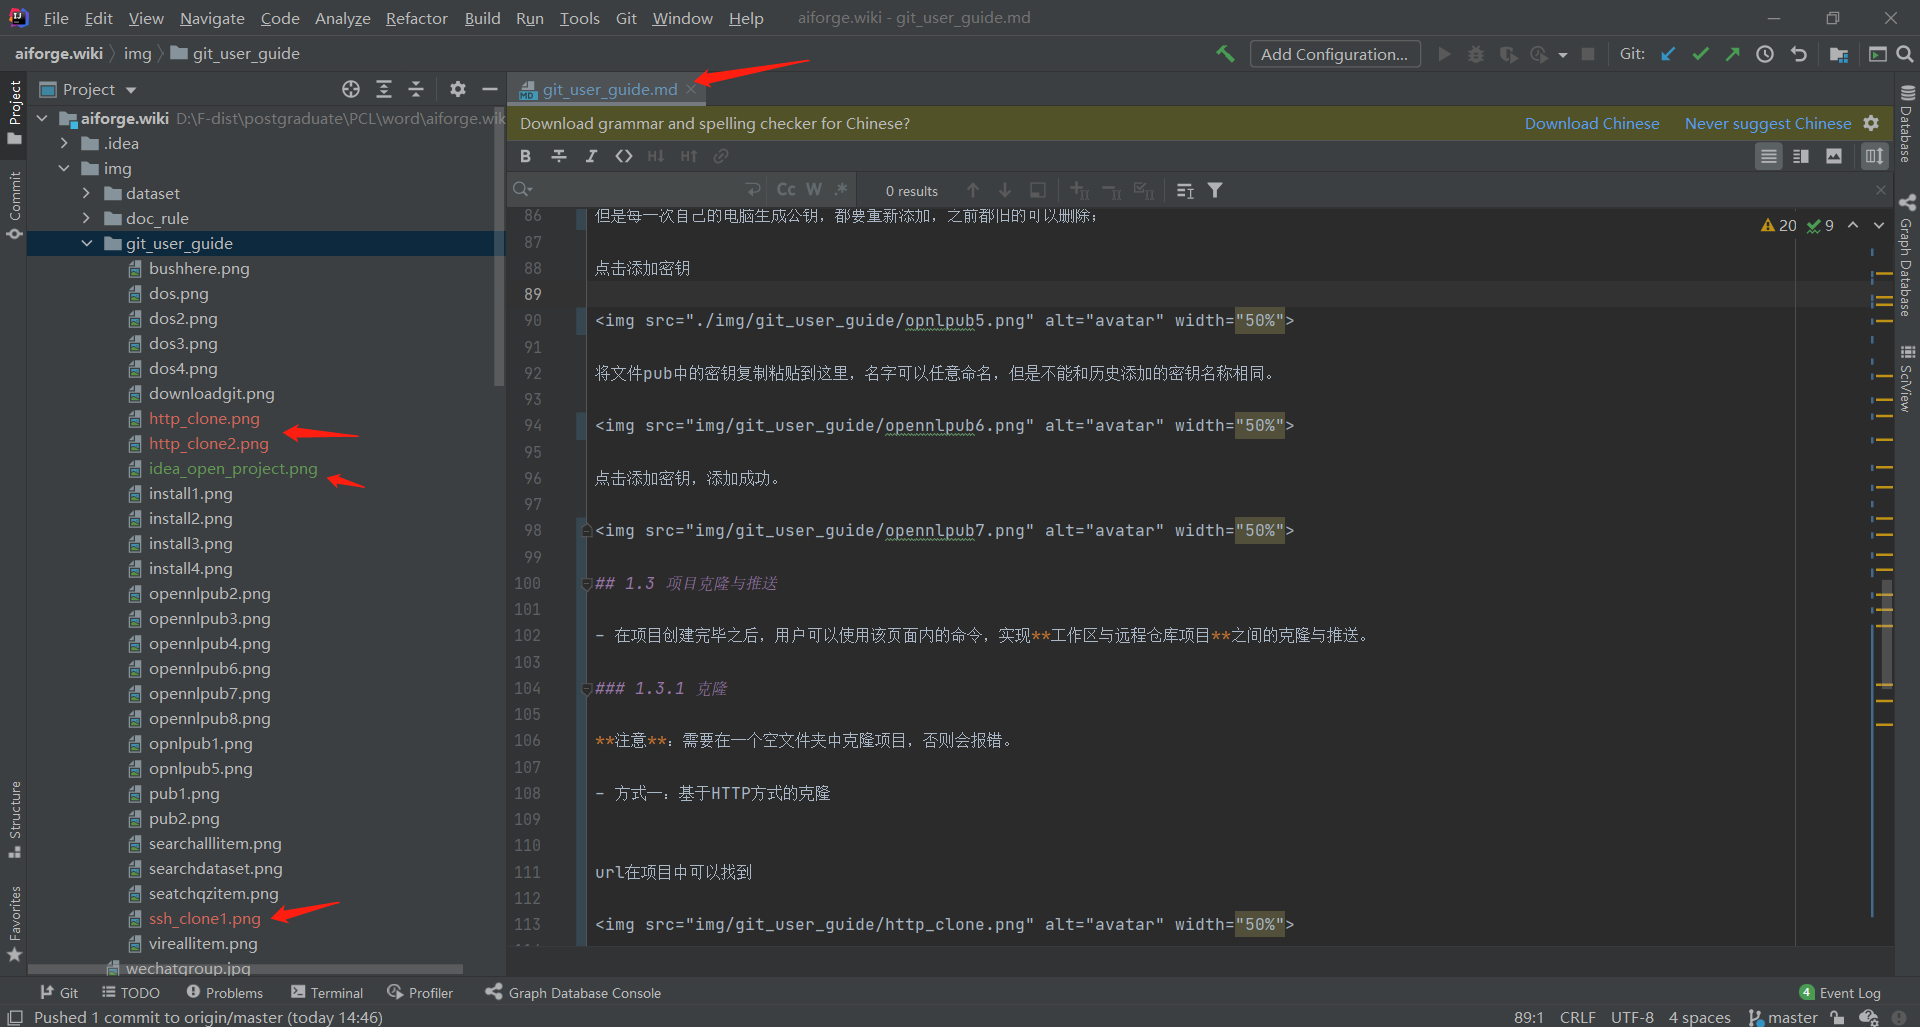Viewport: 1920px width, 1027px height.
Task: Toggle Match Case in search bar
Action: pyautogui.click(x=786, y=190)
